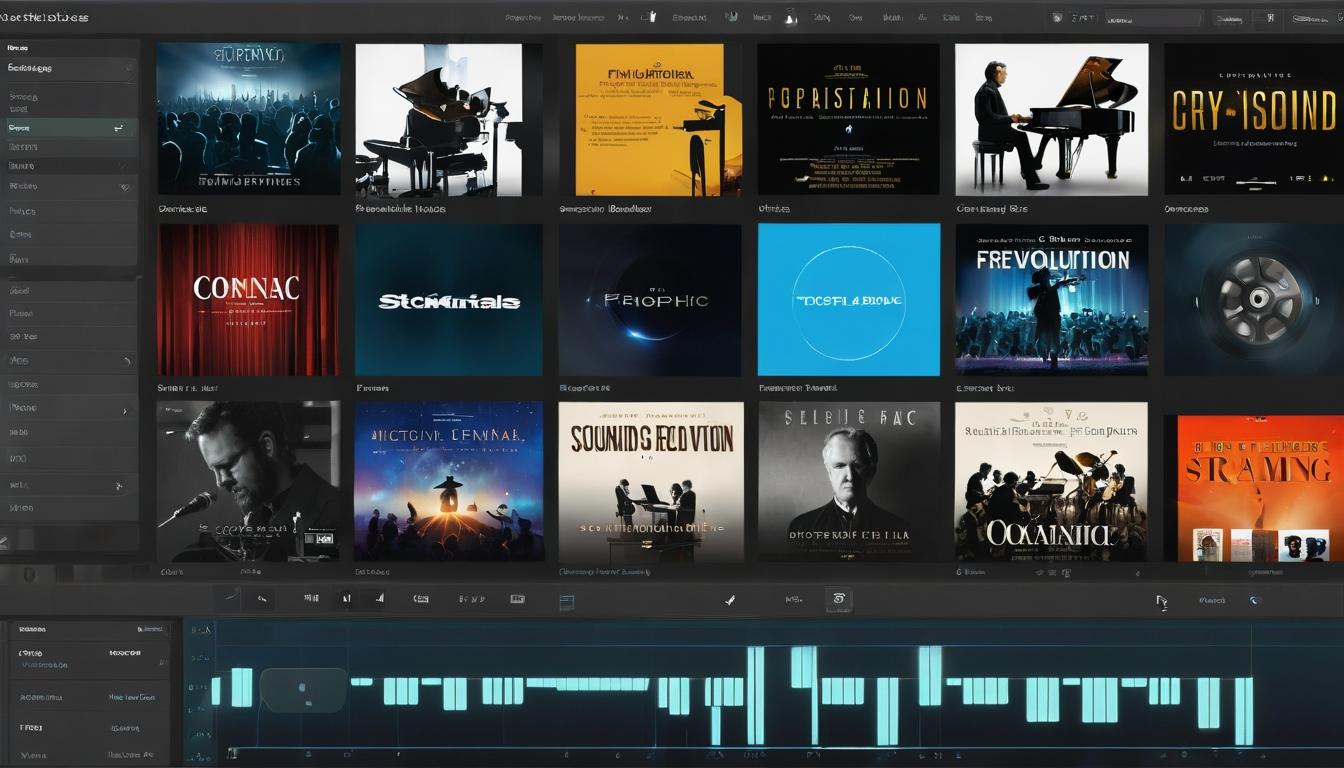Open the cosmic sunset album cover
Viewport: 1344px width, 768px height.
(x=449, y=482)
